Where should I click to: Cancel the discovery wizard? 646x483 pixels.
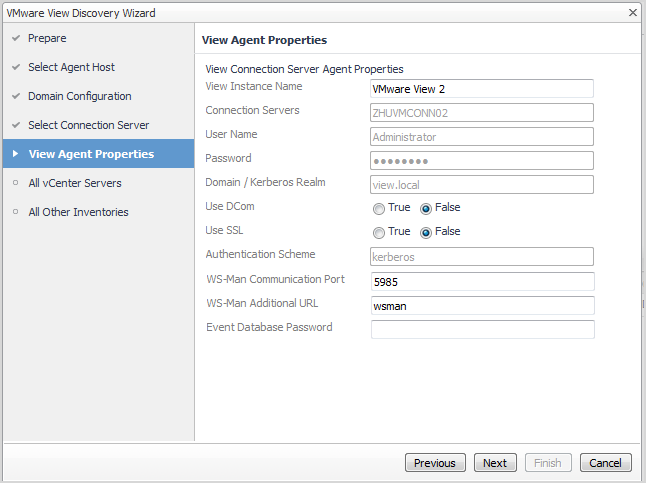click(x=605, y=463)
